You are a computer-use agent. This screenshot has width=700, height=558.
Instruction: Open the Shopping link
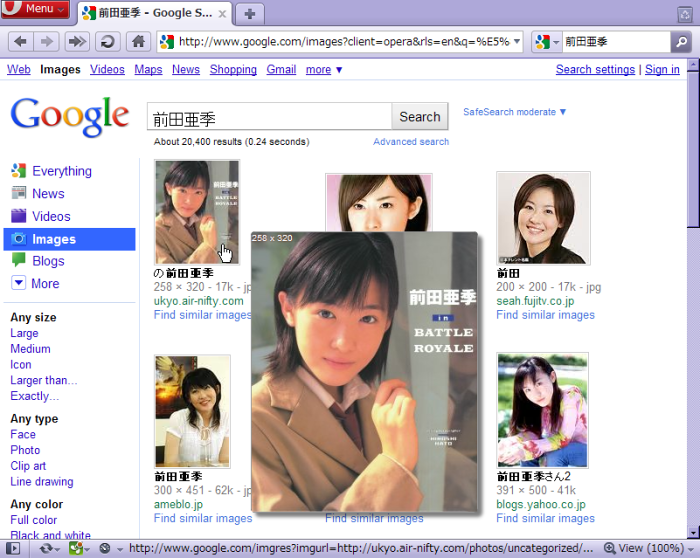pyautogui.click(x=233, y=70)
